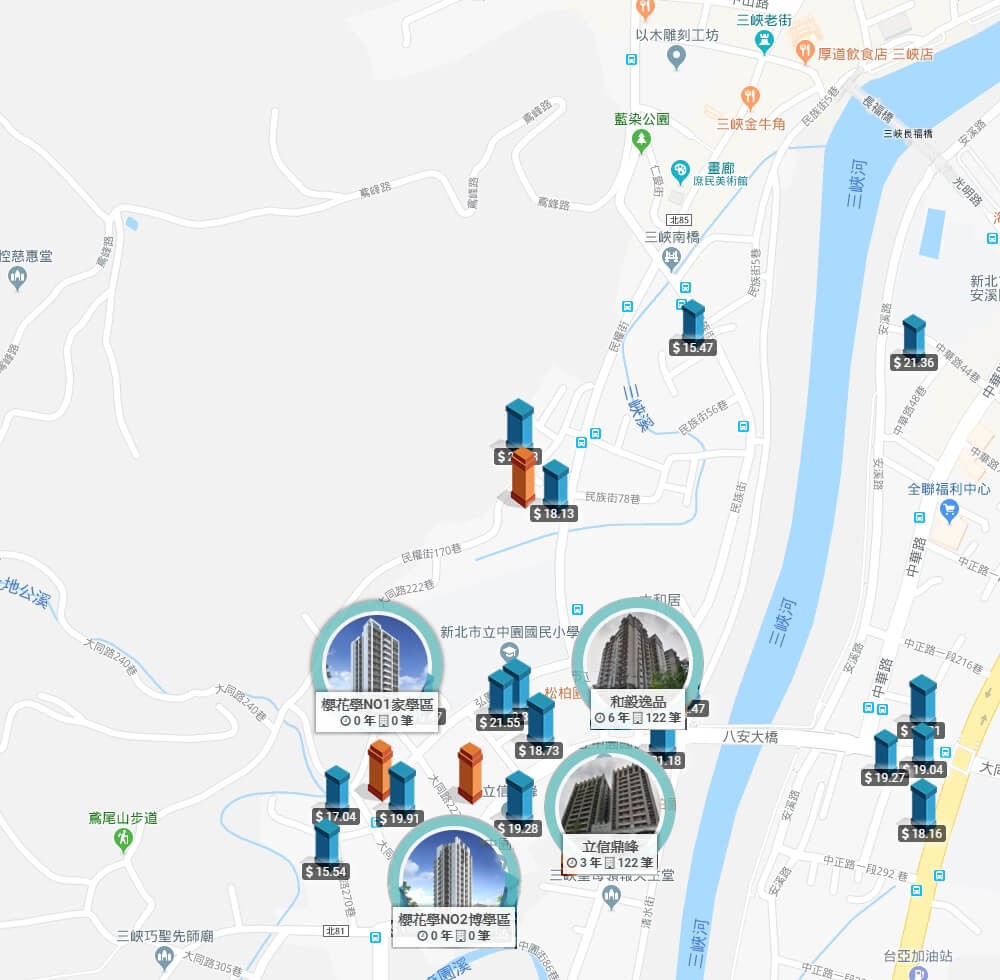Click the $21.55 building marker

point(501,700)
